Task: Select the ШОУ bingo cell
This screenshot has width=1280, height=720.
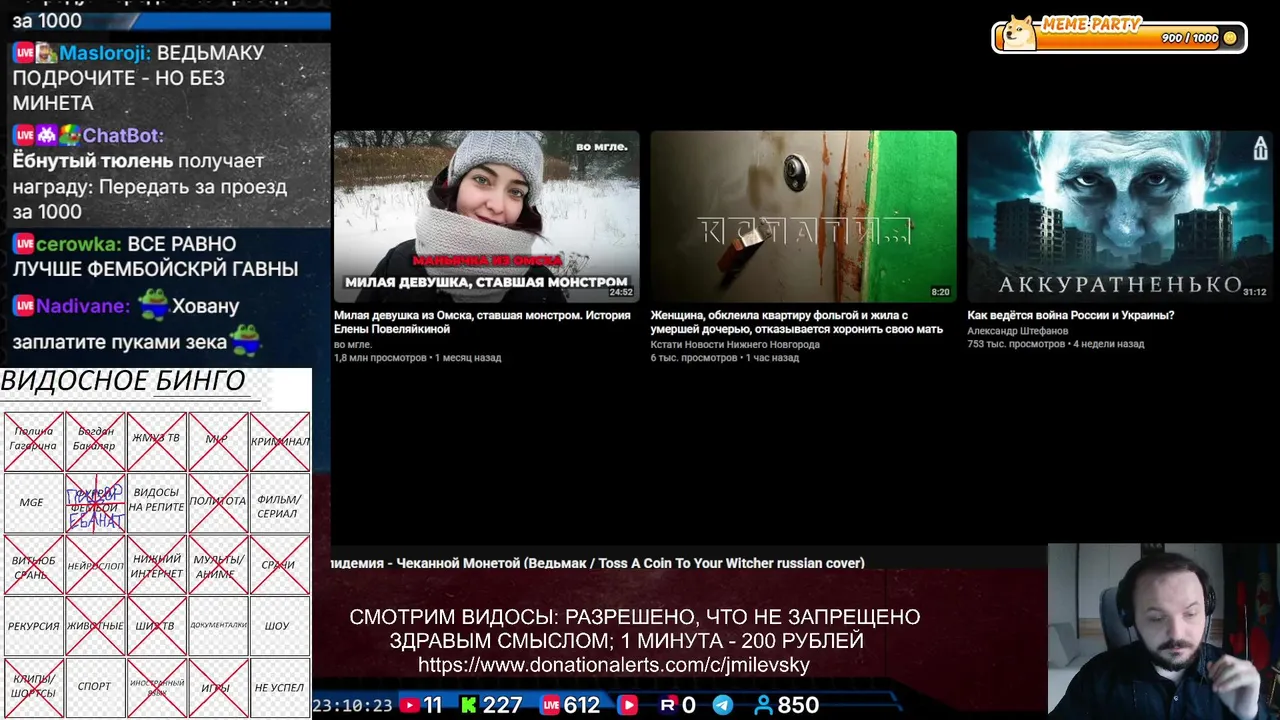Action: click(x=279, y=626)
